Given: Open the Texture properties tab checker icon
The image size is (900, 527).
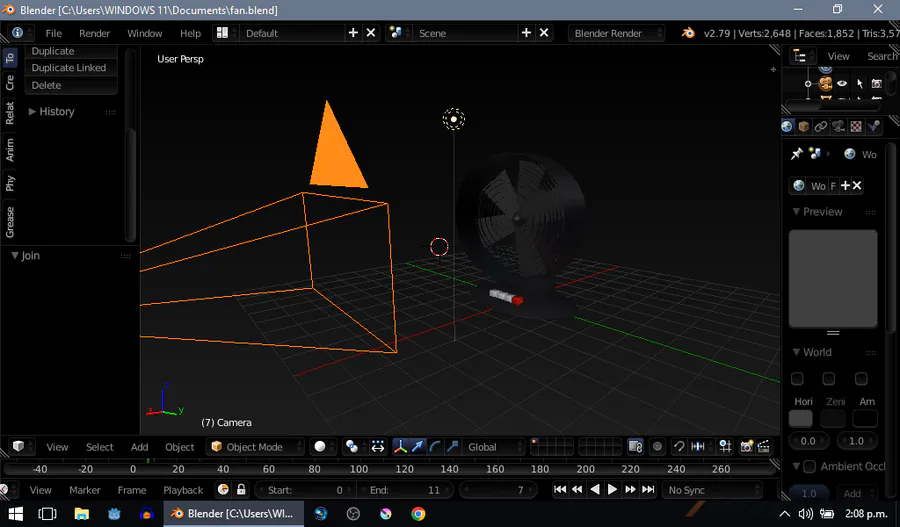Looking at the screenshot, I should pyautogui.click(x=856, y=126).
